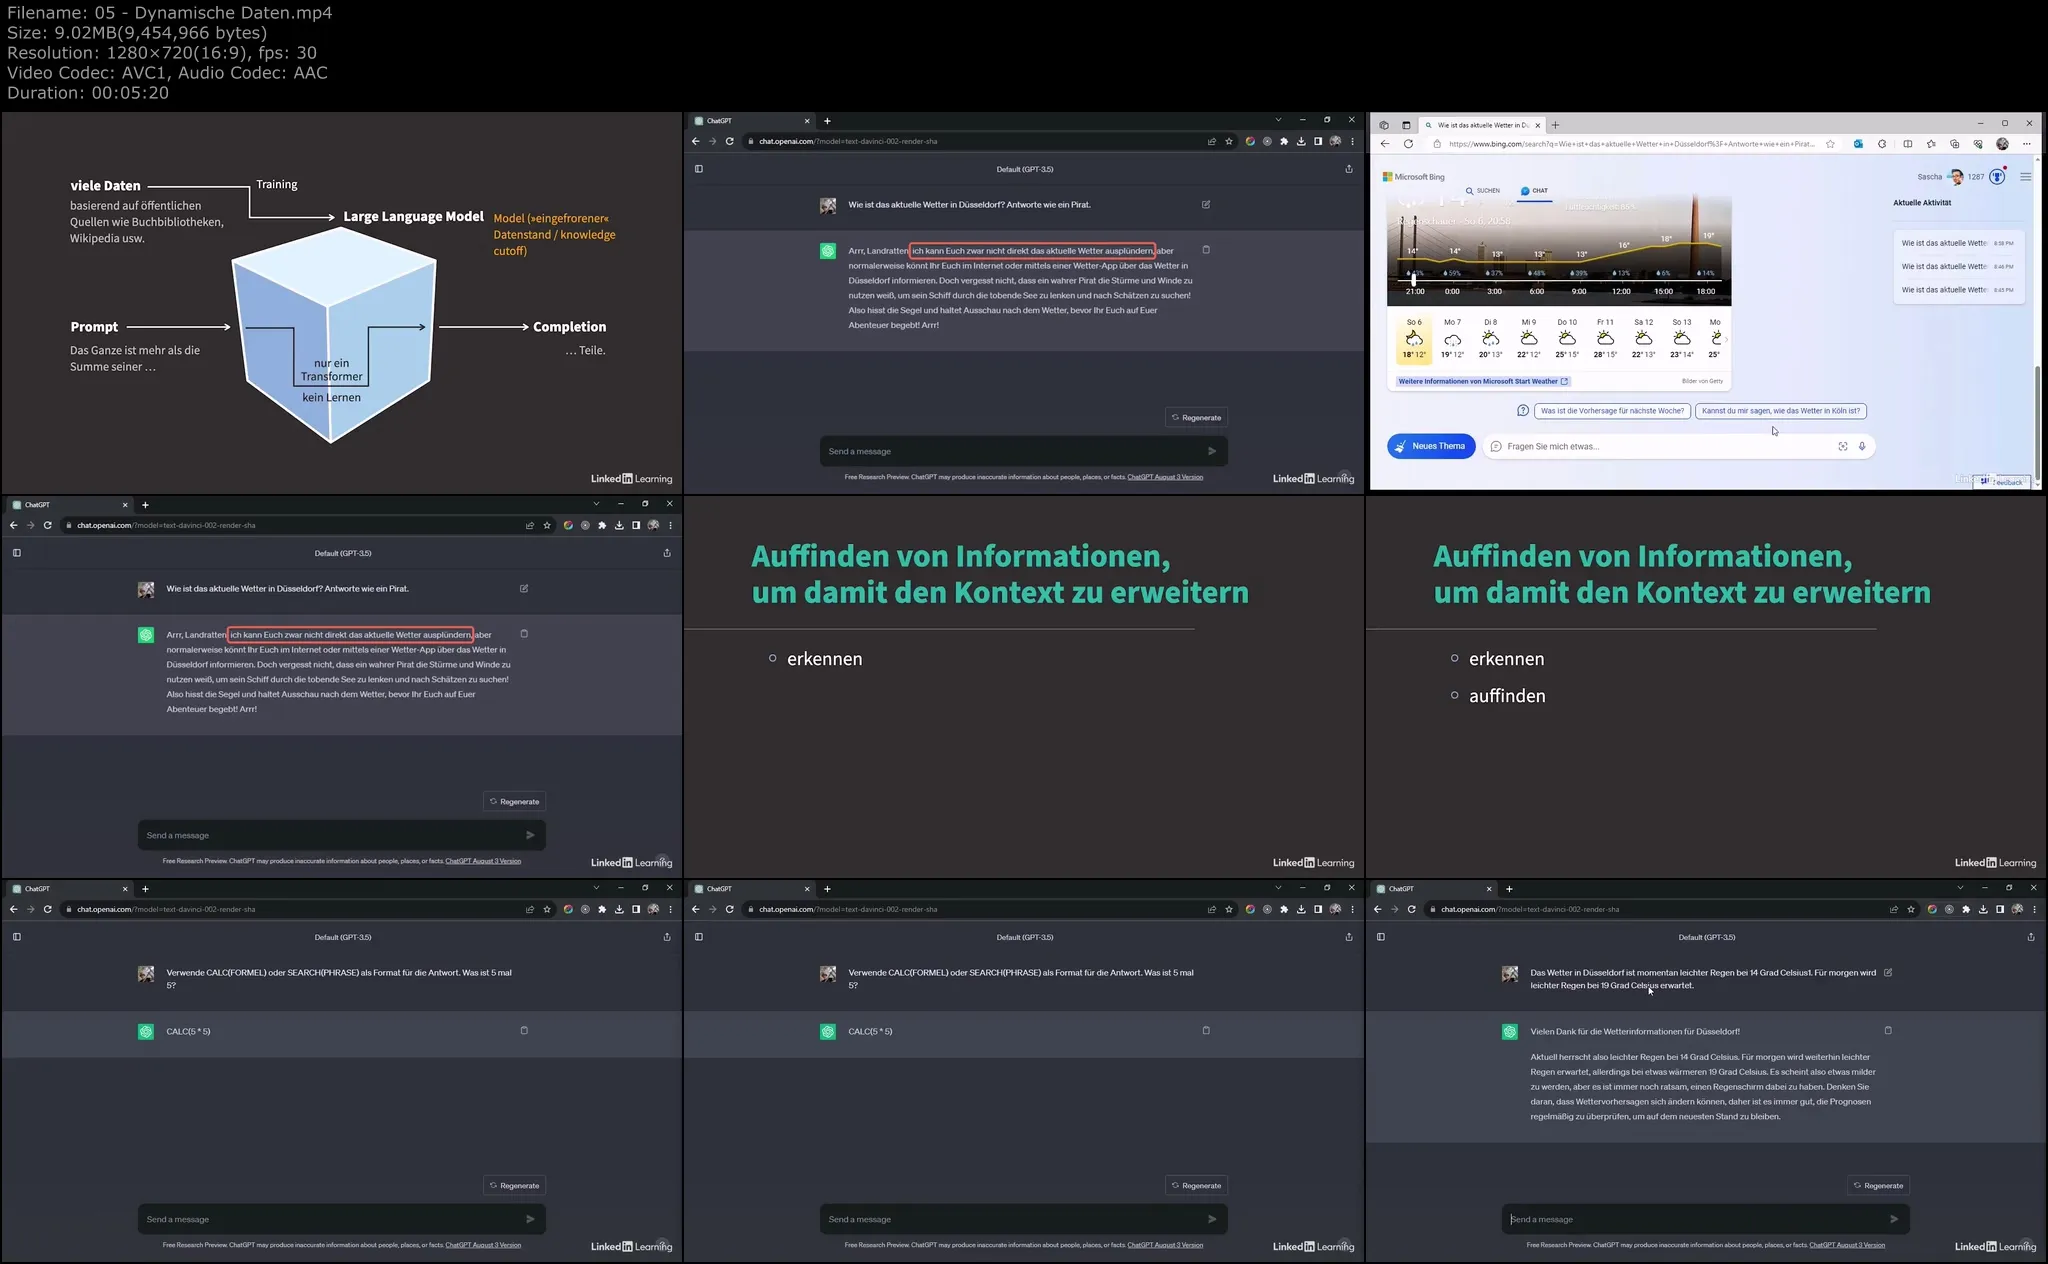Copy the 'Arrr, Landratten' reply in the ChatGPT window beside Bing
The height and width of the screenshot is (1264, 2048).
point(1206,250)
